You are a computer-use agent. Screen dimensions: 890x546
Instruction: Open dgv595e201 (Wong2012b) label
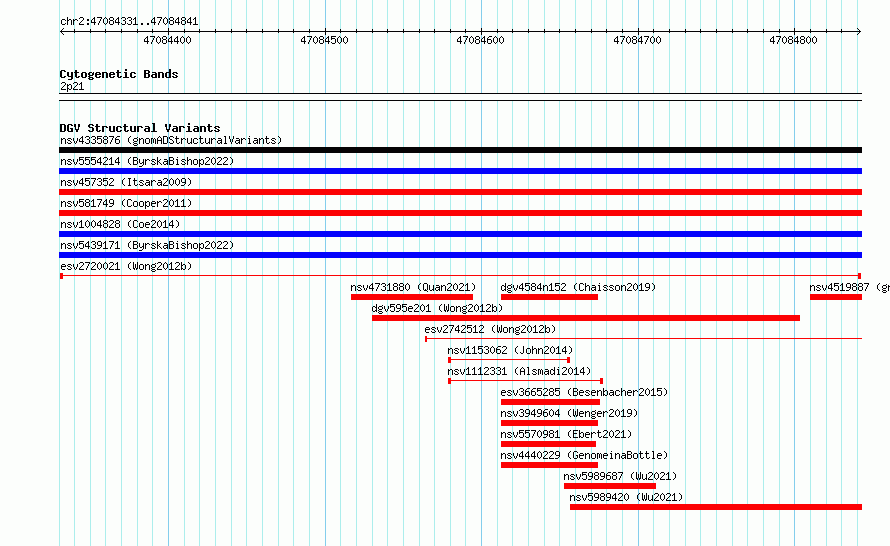[437, 308]
